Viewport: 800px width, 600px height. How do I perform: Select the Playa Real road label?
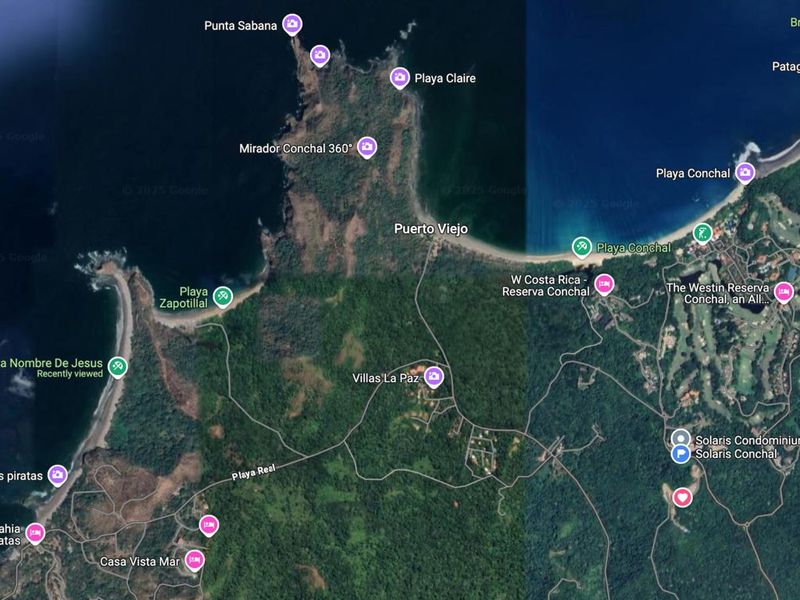(254, 472)
